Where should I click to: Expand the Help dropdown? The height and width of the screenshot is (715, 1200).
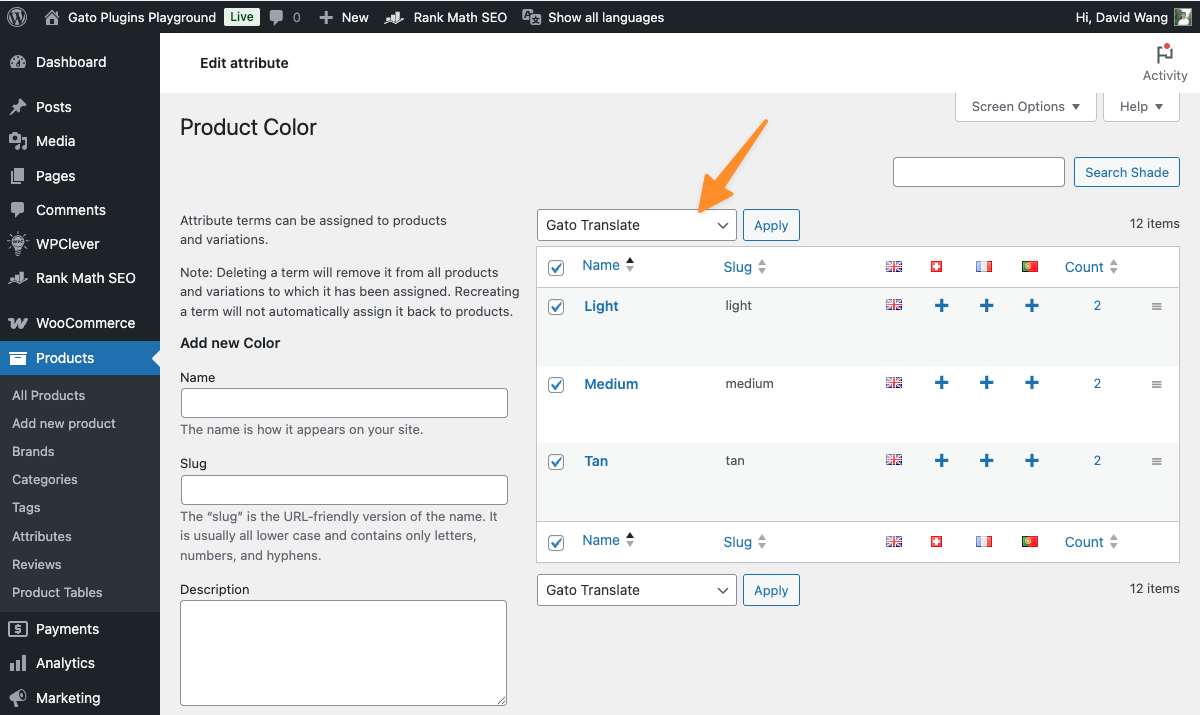1140,106
